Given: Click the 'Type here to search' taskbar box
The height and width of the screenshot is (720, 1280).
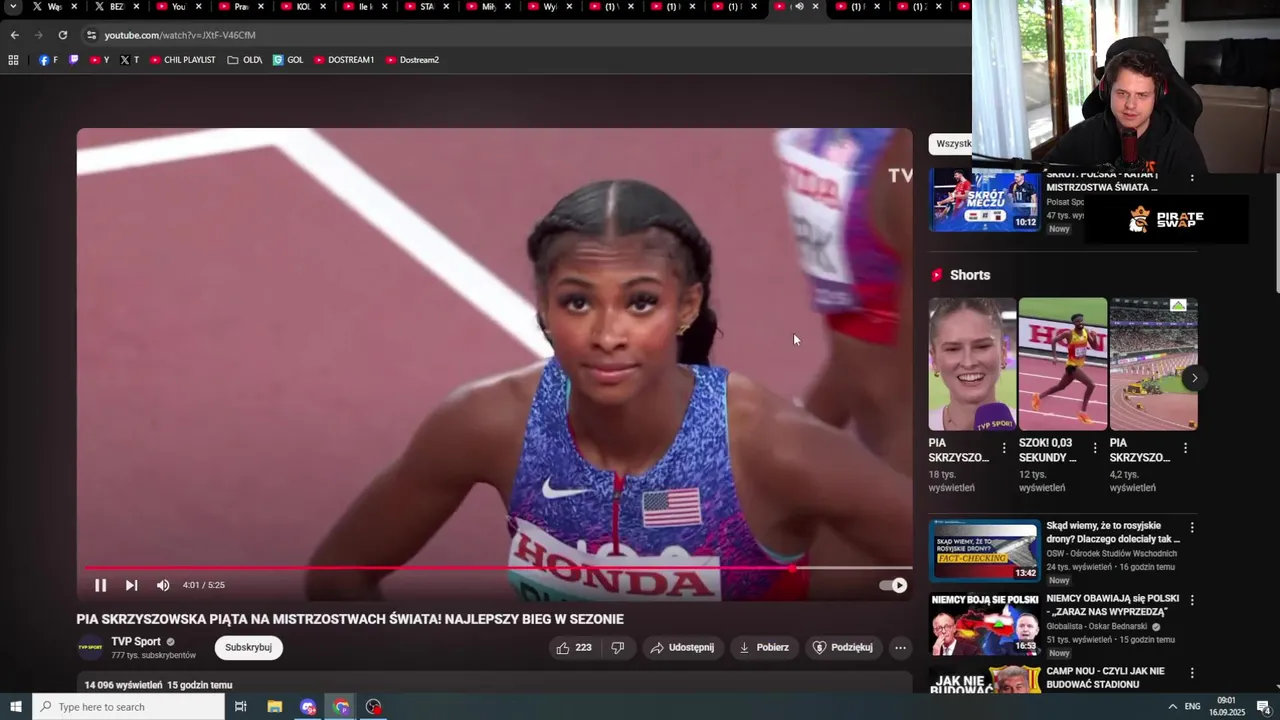Looking at the screenshot, I should pyautogui.click(x=129, y=707).
